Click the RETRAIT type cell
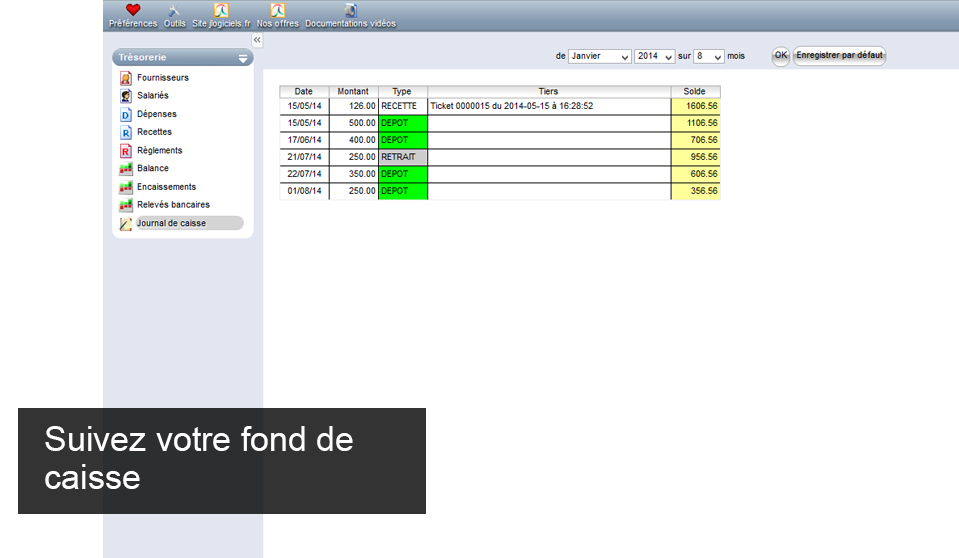Image resolution: width=959 pixels, height=558 pixels. pyautogui.click(x=402, y=157)
